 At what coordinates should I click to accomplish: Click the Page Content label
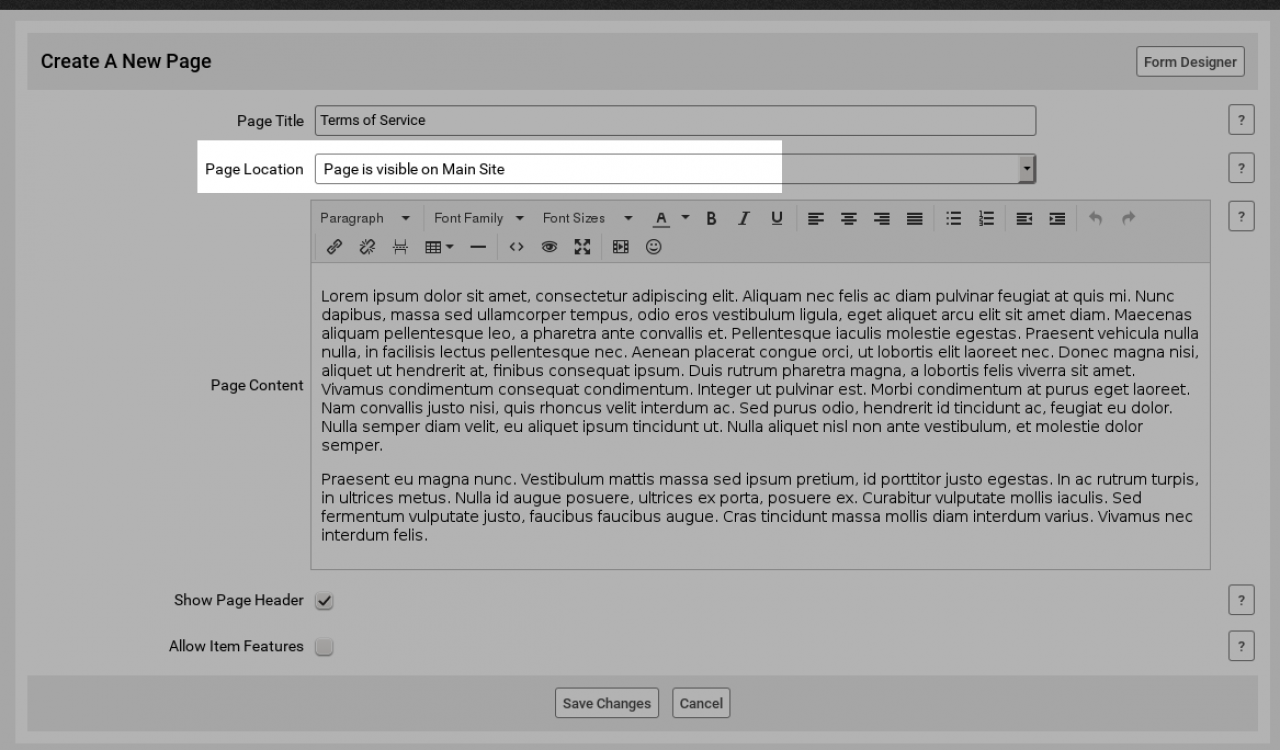(x=257, y=385)
